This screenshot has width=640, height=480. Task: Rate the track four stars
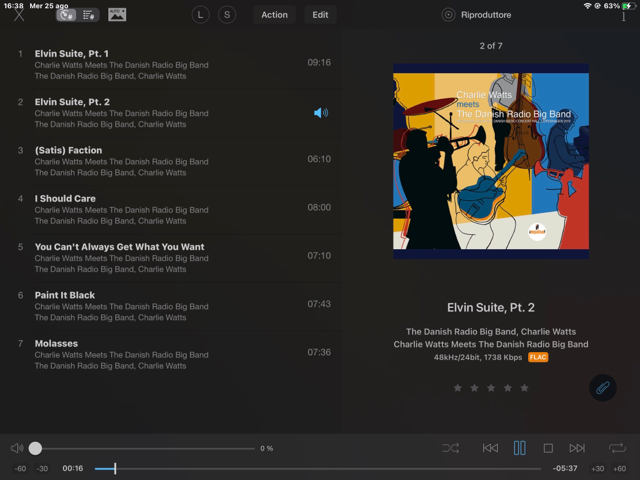pyautogui.click(x=508, y=388)
